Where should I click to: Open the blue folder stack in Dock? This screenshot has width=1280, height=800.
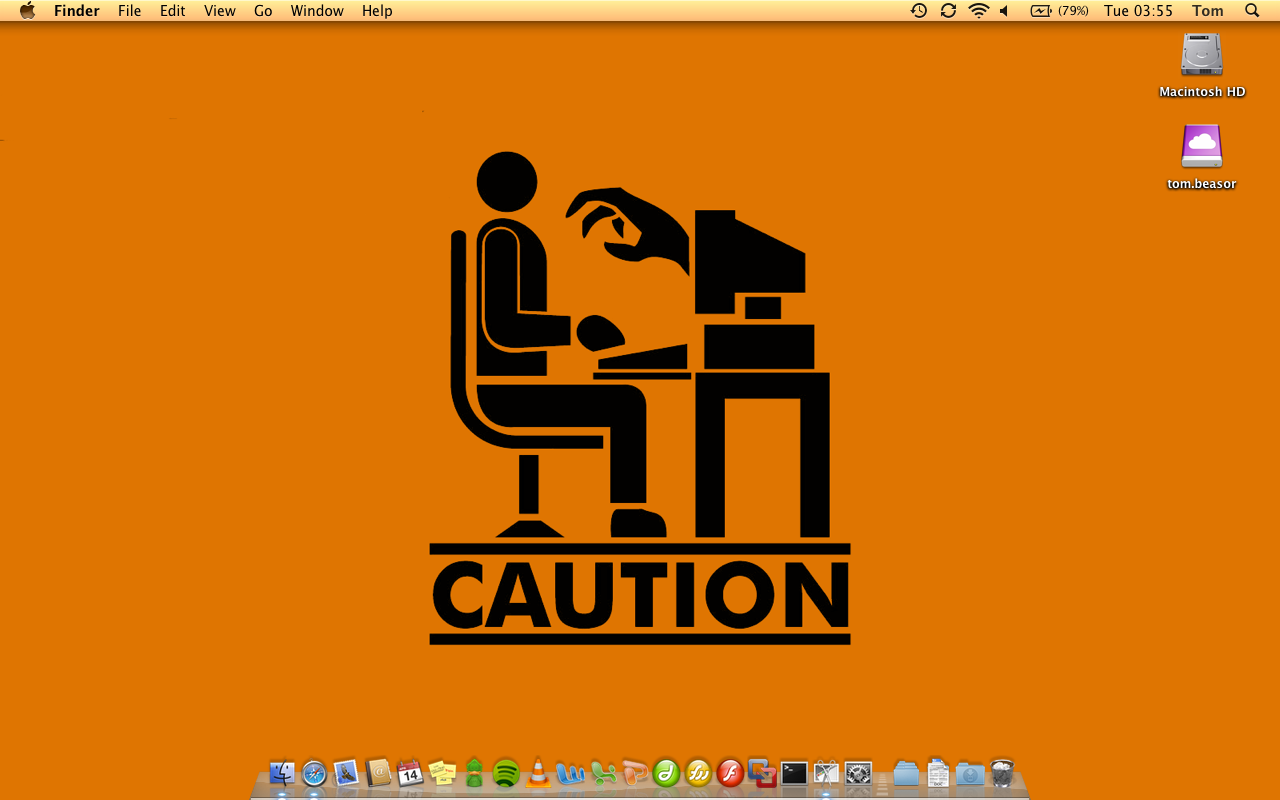(906, 773)
